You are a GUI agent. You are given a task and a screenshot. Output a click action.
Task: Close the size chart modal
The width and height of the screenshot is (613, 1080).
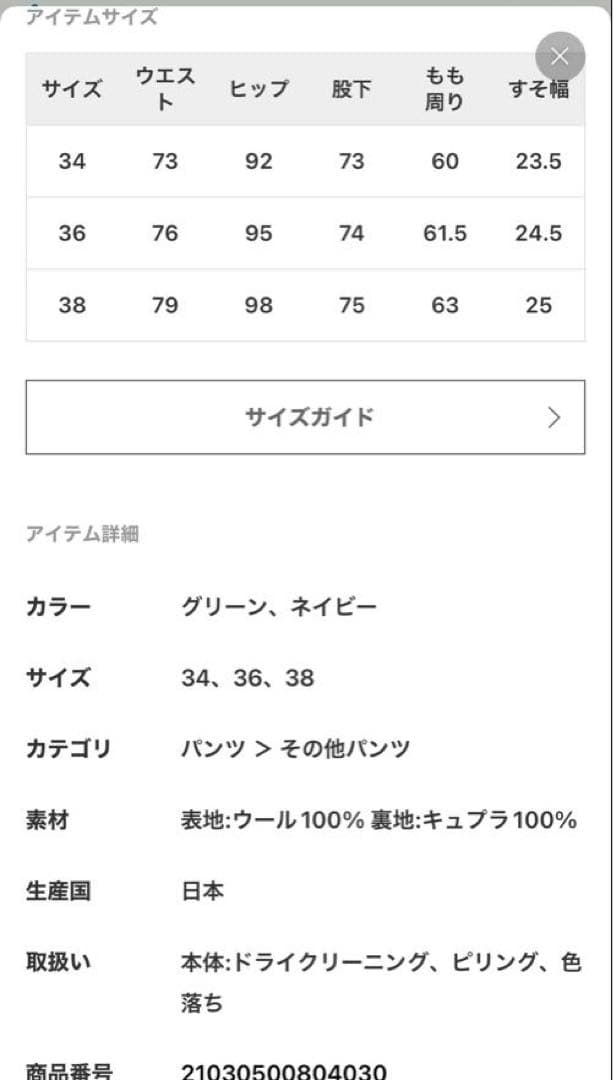click(560, 56)
